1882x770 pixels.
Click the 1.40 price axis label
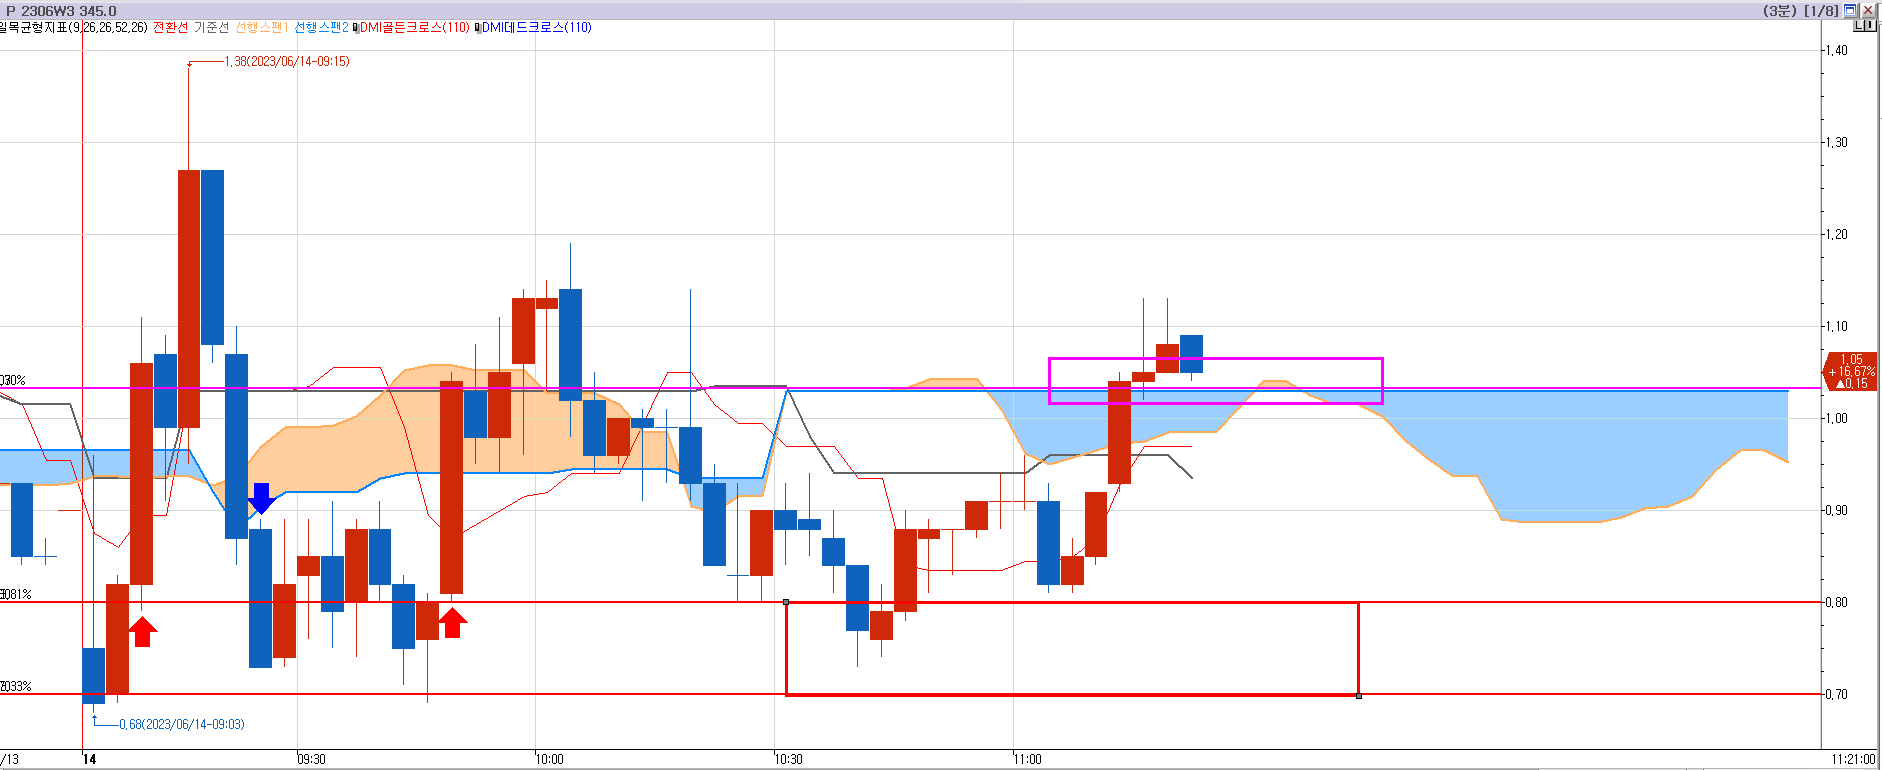[x=1836, y=50]
